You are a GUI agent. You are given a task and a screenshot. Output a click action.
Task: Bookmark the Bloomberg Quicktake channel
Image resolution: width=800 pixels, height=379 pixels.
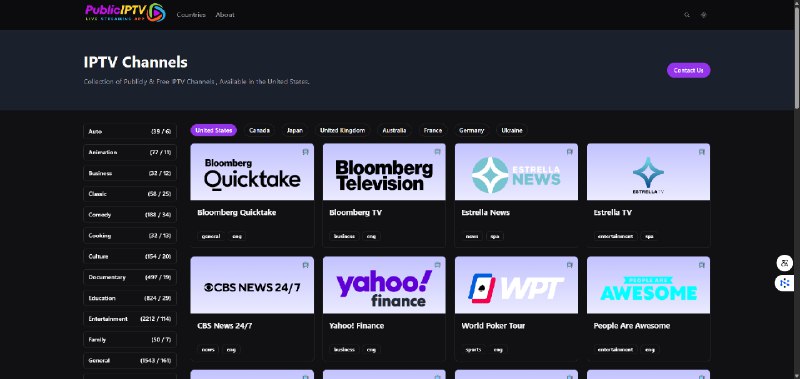click(x=306, y=152)
